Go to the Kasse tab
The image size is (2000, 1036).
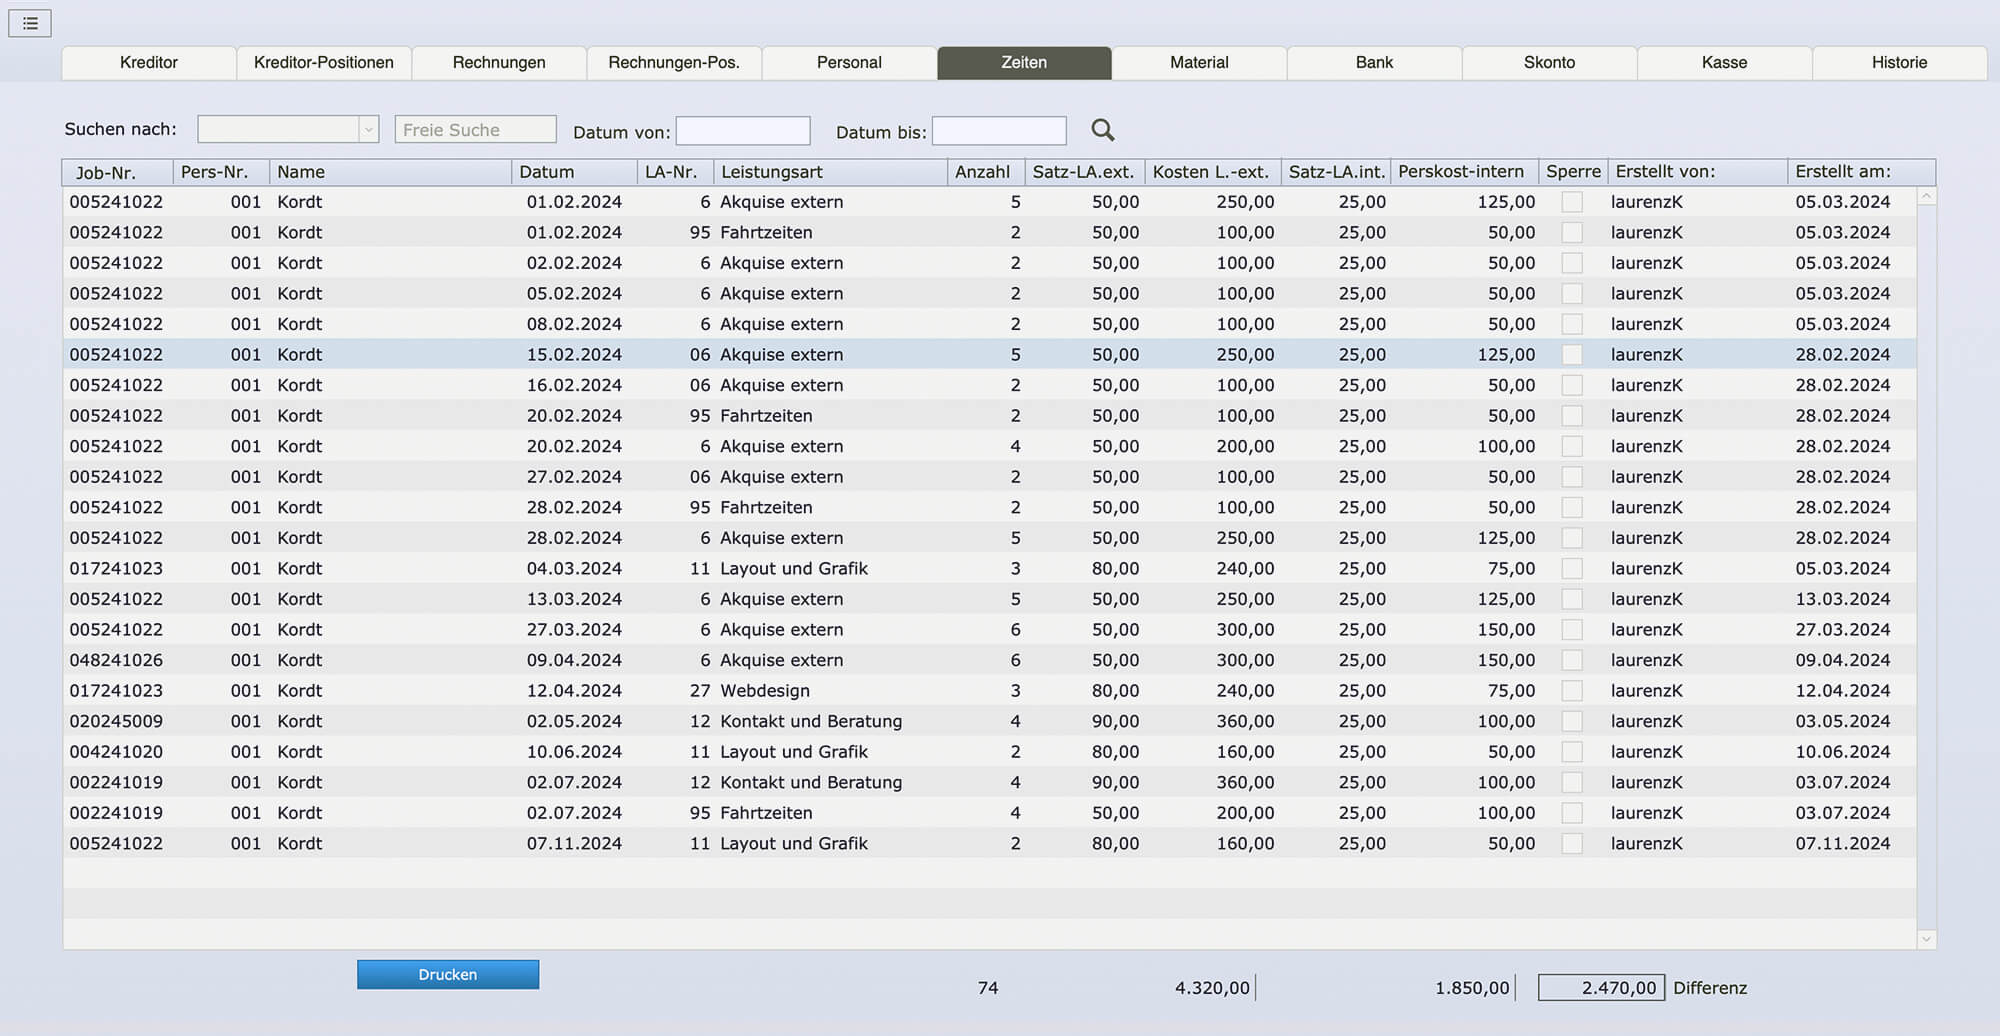click(1724, 62)
